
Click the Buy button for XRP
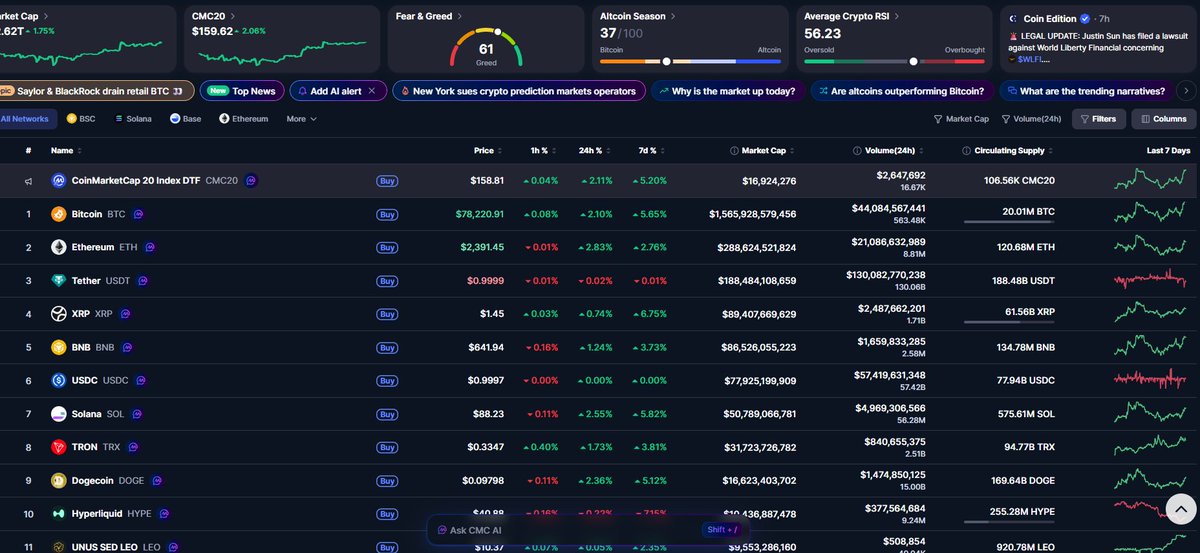[387, 314]
